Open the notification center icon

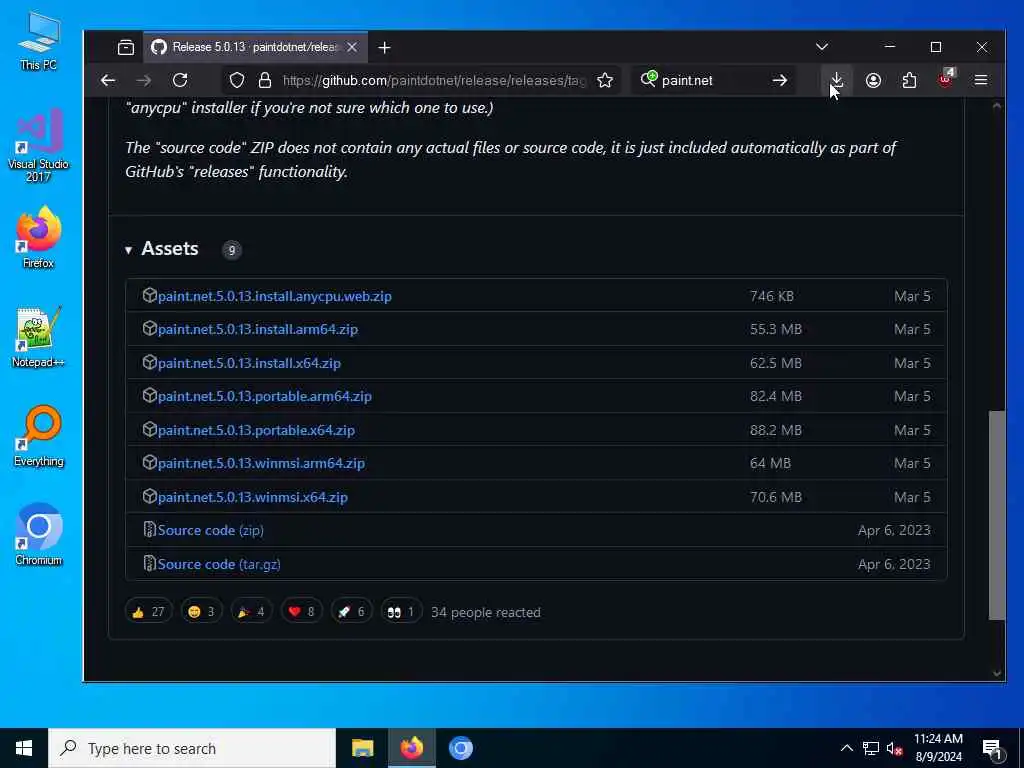pos(992,749)
